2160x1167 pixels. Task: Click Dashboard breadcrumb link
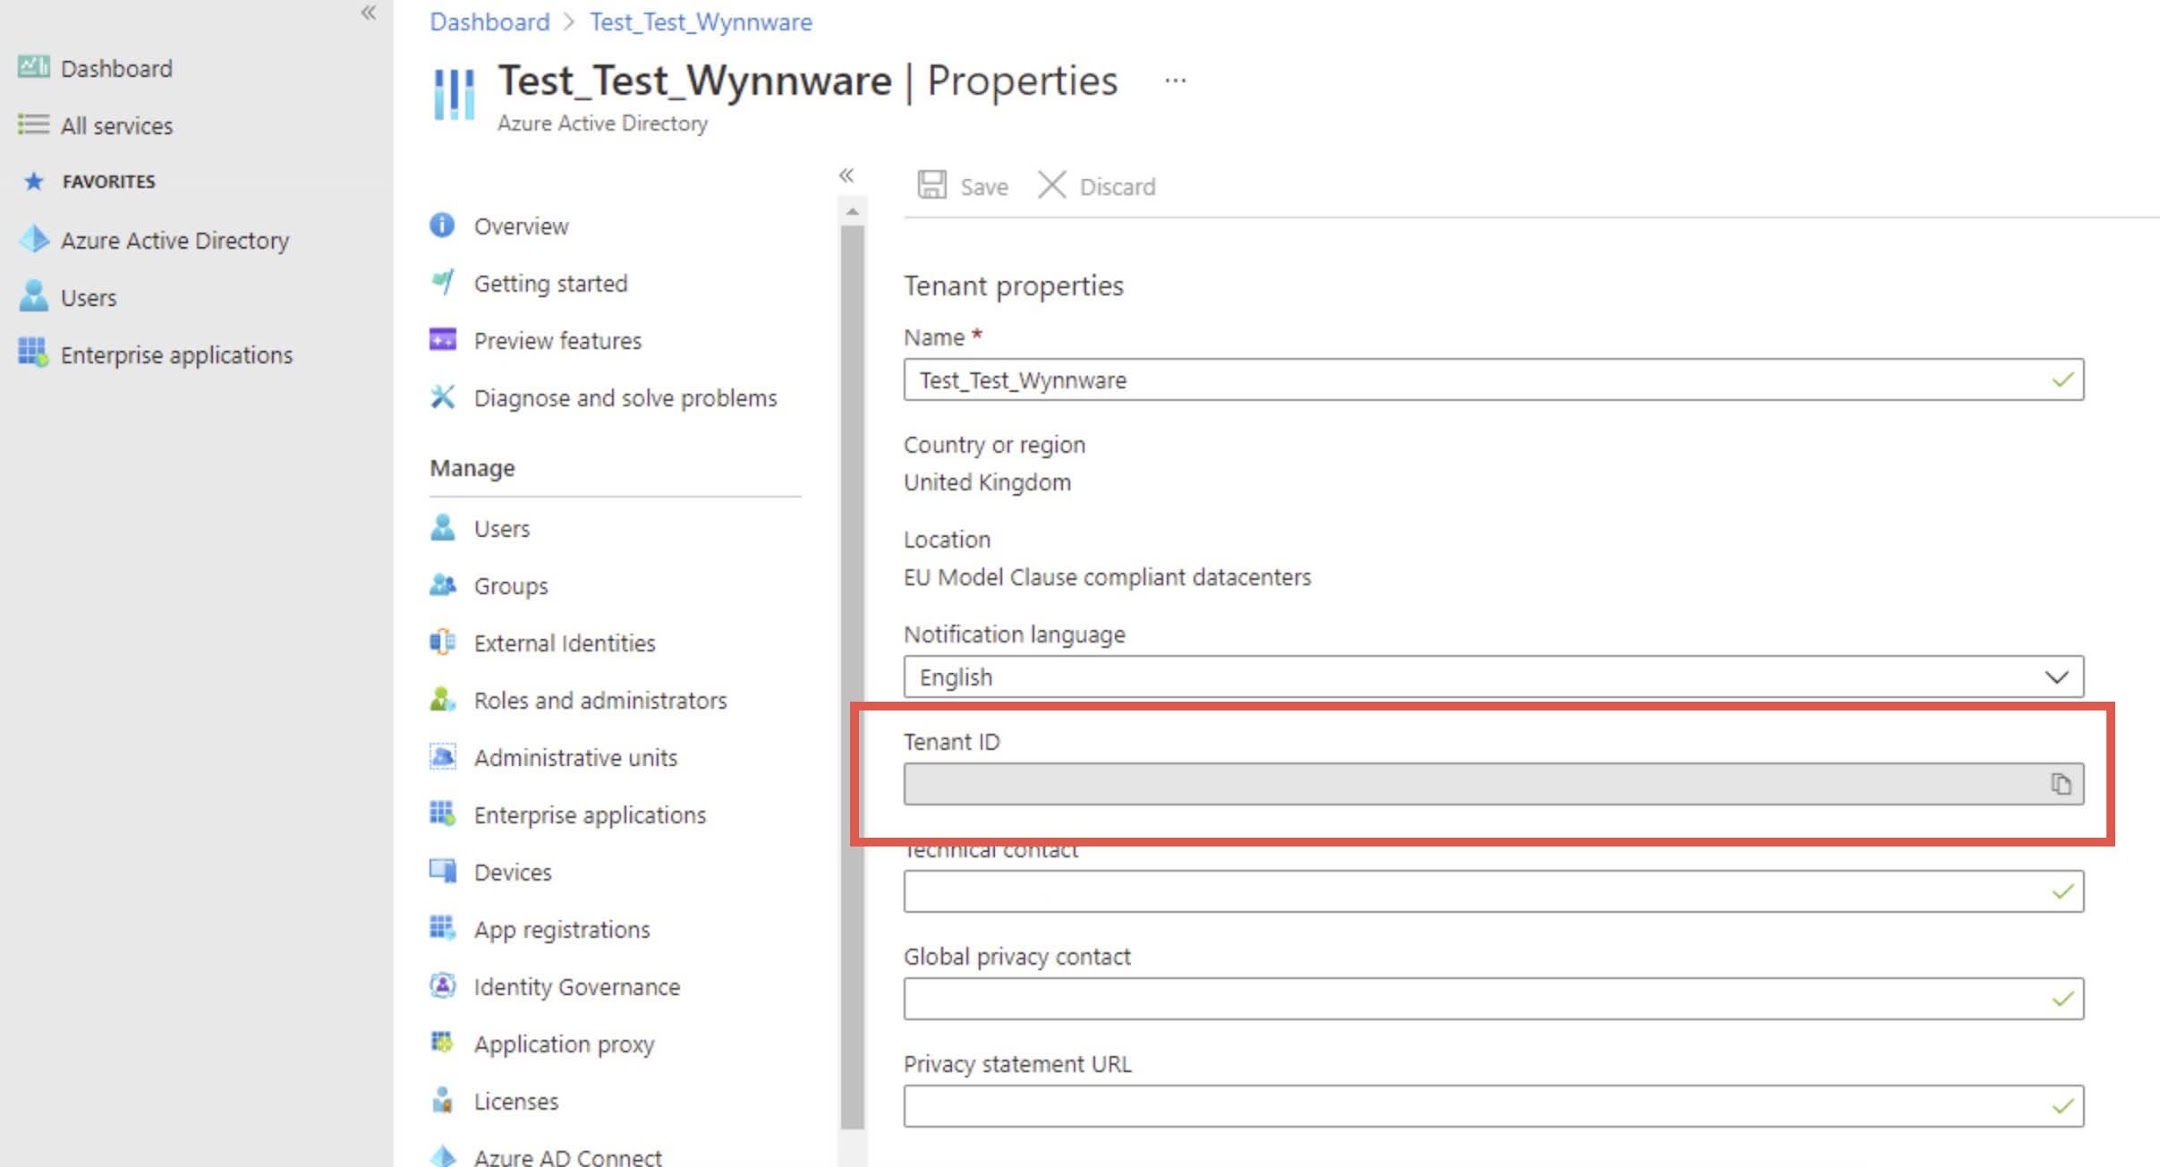point(489,22)
